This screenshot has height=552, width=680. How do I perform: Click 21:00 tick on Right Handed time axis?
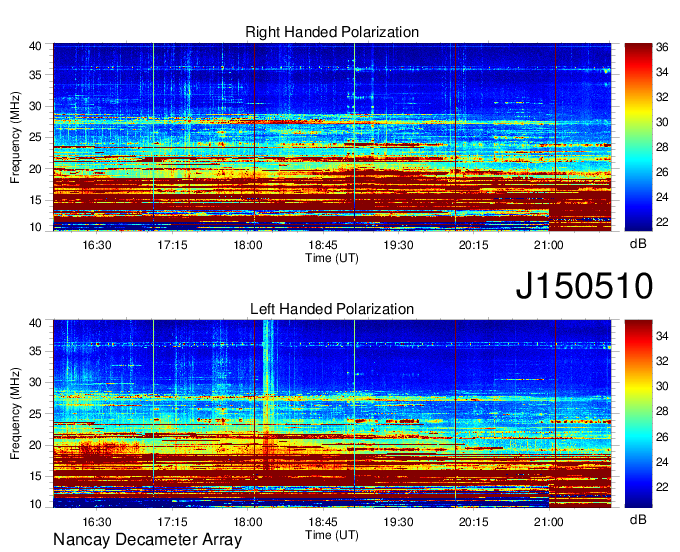point(549,245)
